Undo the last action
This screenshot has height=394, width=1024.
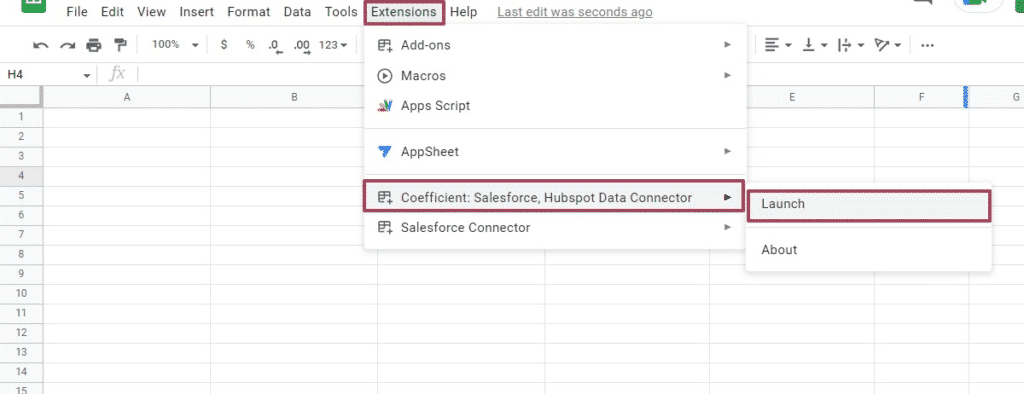(40, 45)
